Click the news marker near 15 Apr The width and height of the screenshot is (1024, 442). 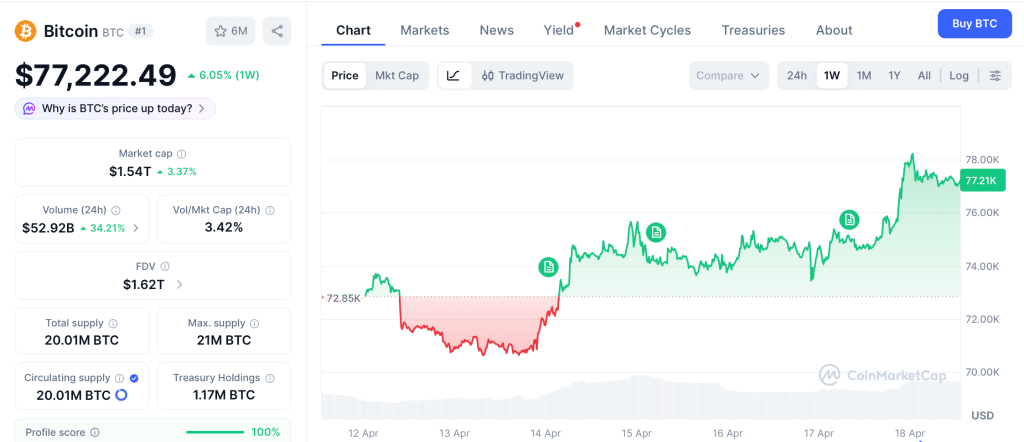pyautogui.click(x=656, y=232)
